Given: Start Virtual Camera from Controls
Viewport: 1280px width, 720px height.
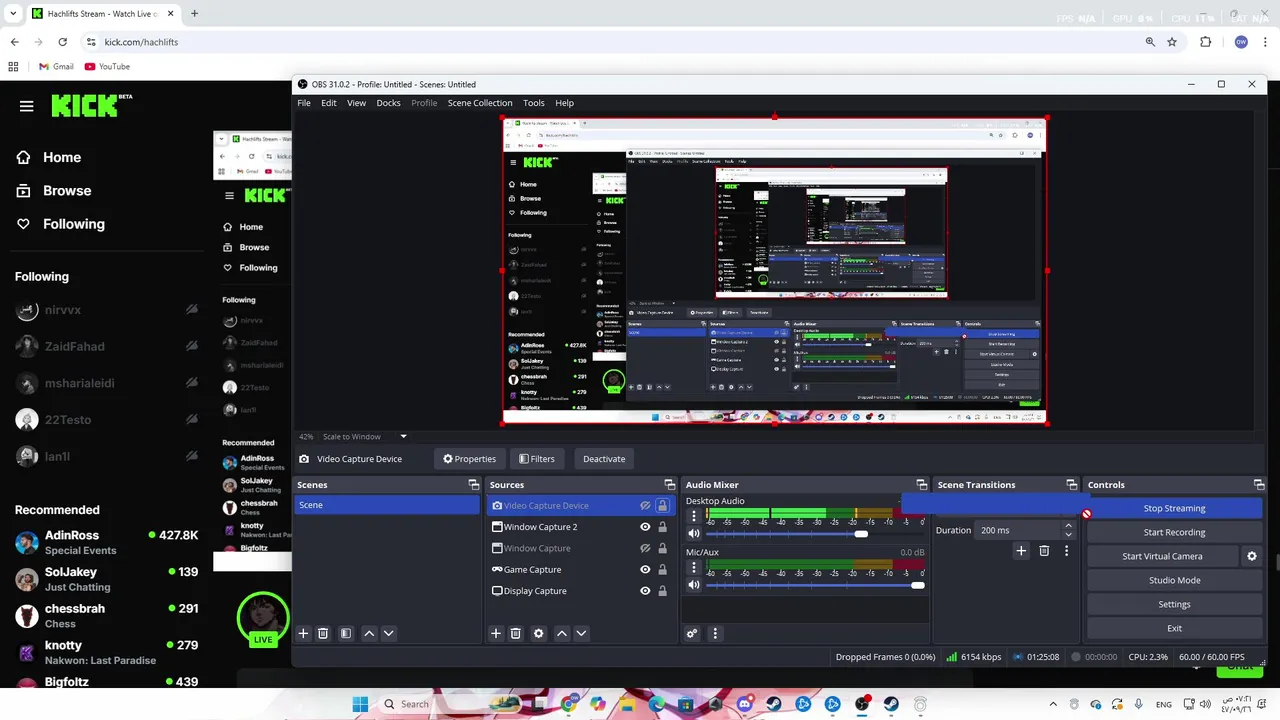Looking at the screenshot, I should click(x=1162, y=556).
